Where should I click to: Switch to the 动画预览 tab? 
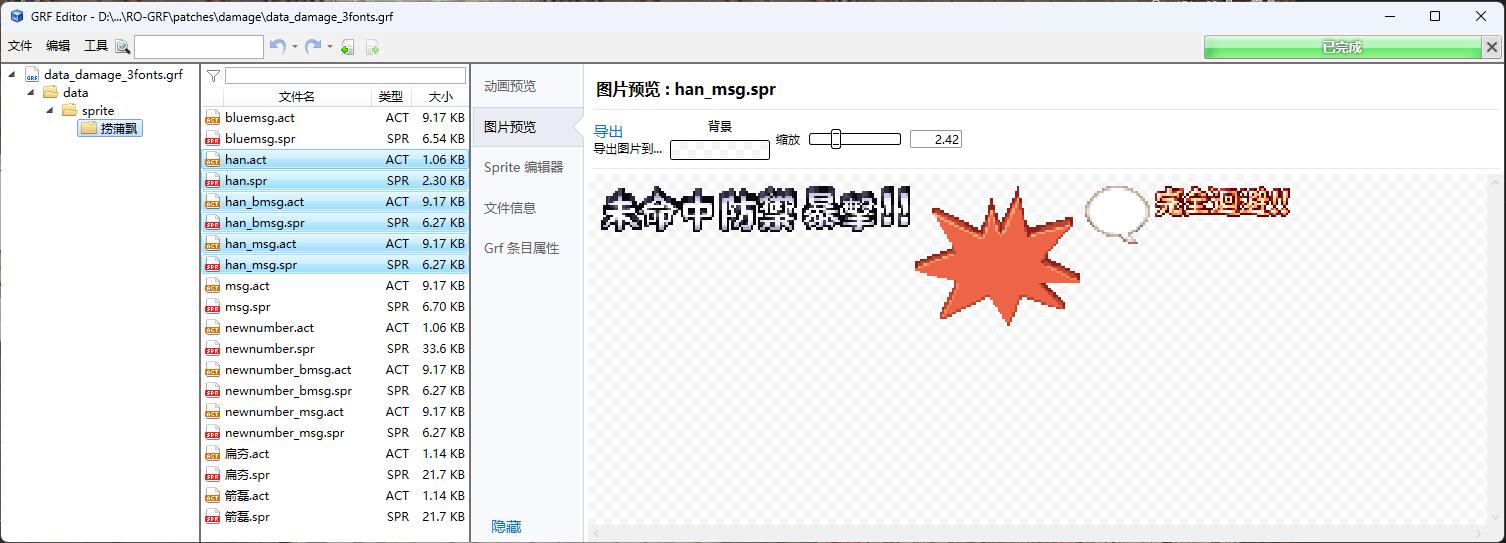click(x=510, y=86)
